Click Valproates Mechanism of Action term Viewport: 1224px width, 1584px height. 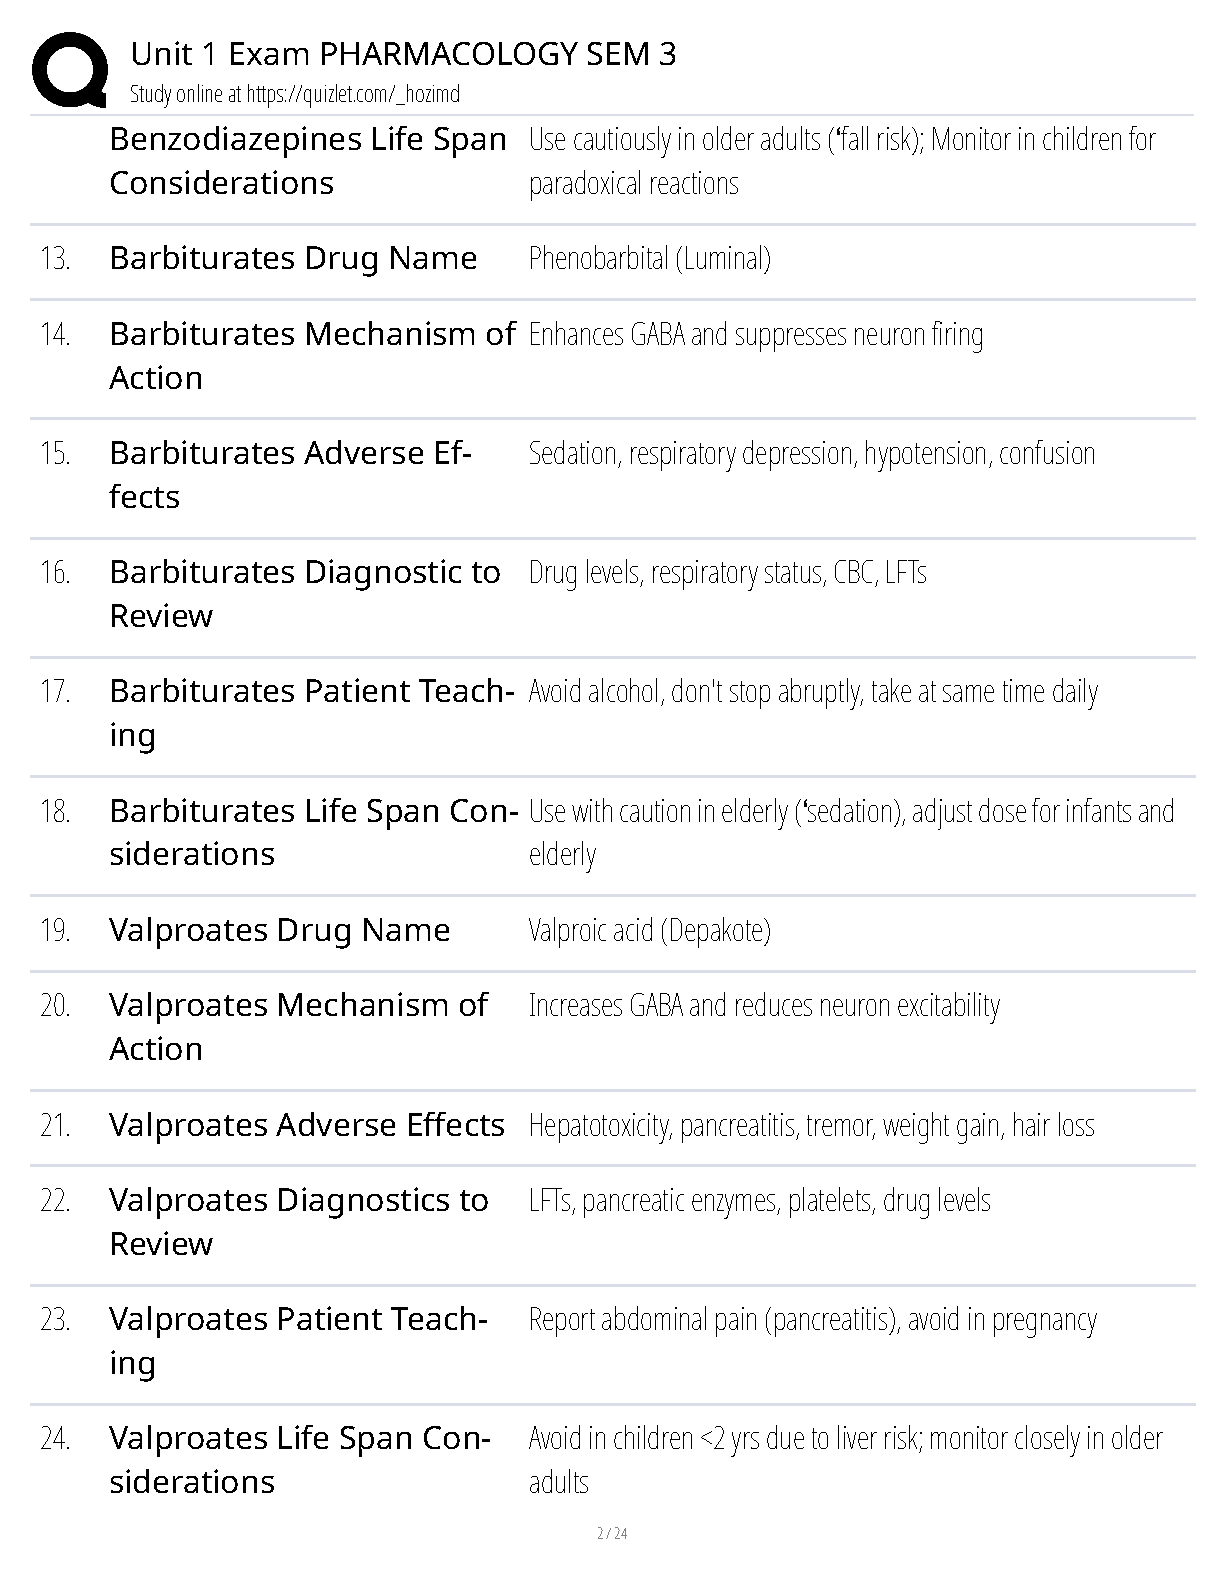coord(298,1026)
